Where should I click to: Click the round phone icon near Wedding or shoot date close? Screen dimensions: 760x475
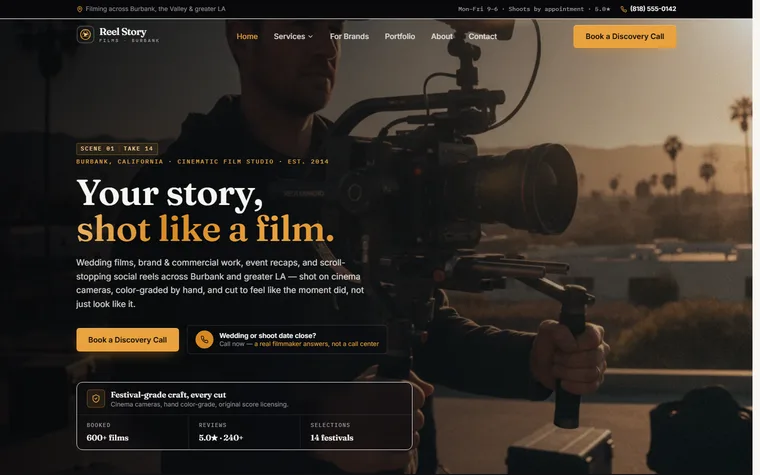pos(204,340)
